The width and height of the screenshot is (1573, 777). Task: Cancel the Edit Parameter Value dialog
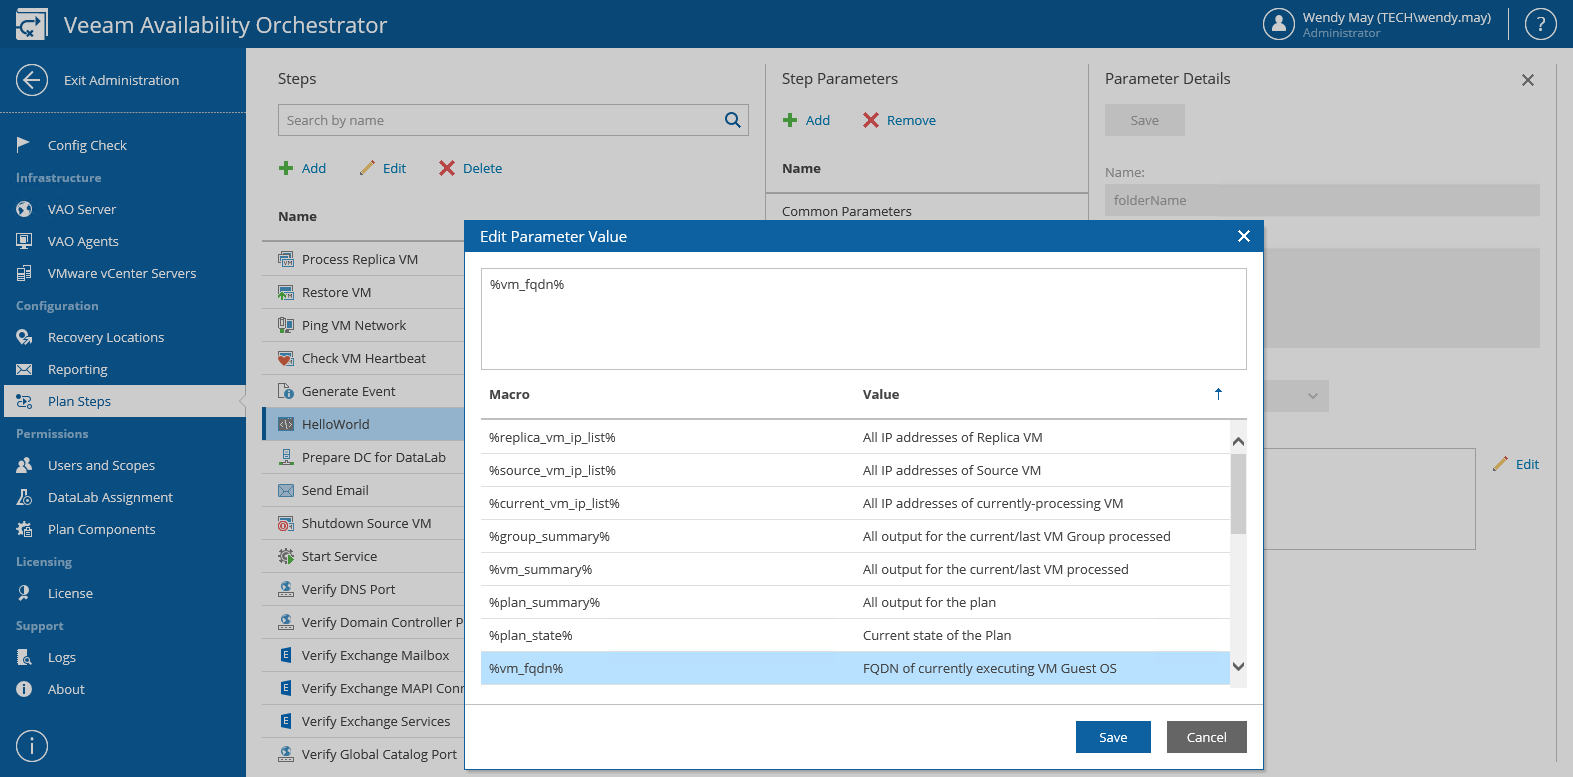tap(1206, 737)
